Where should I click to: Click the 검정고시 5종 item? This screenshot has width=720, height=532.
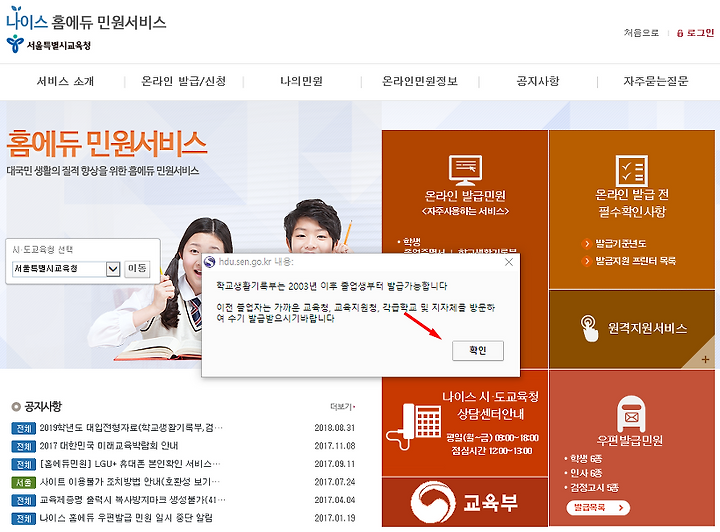pos(594,487)
